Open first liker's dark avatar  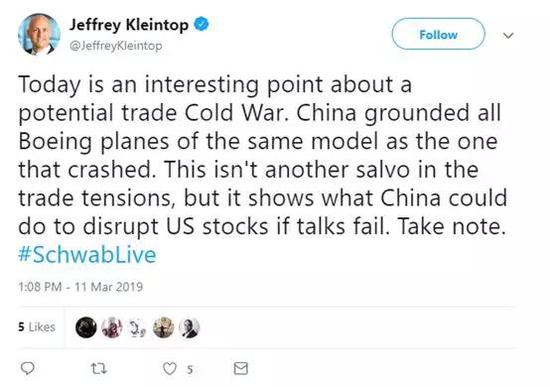(x=86, y=327)
